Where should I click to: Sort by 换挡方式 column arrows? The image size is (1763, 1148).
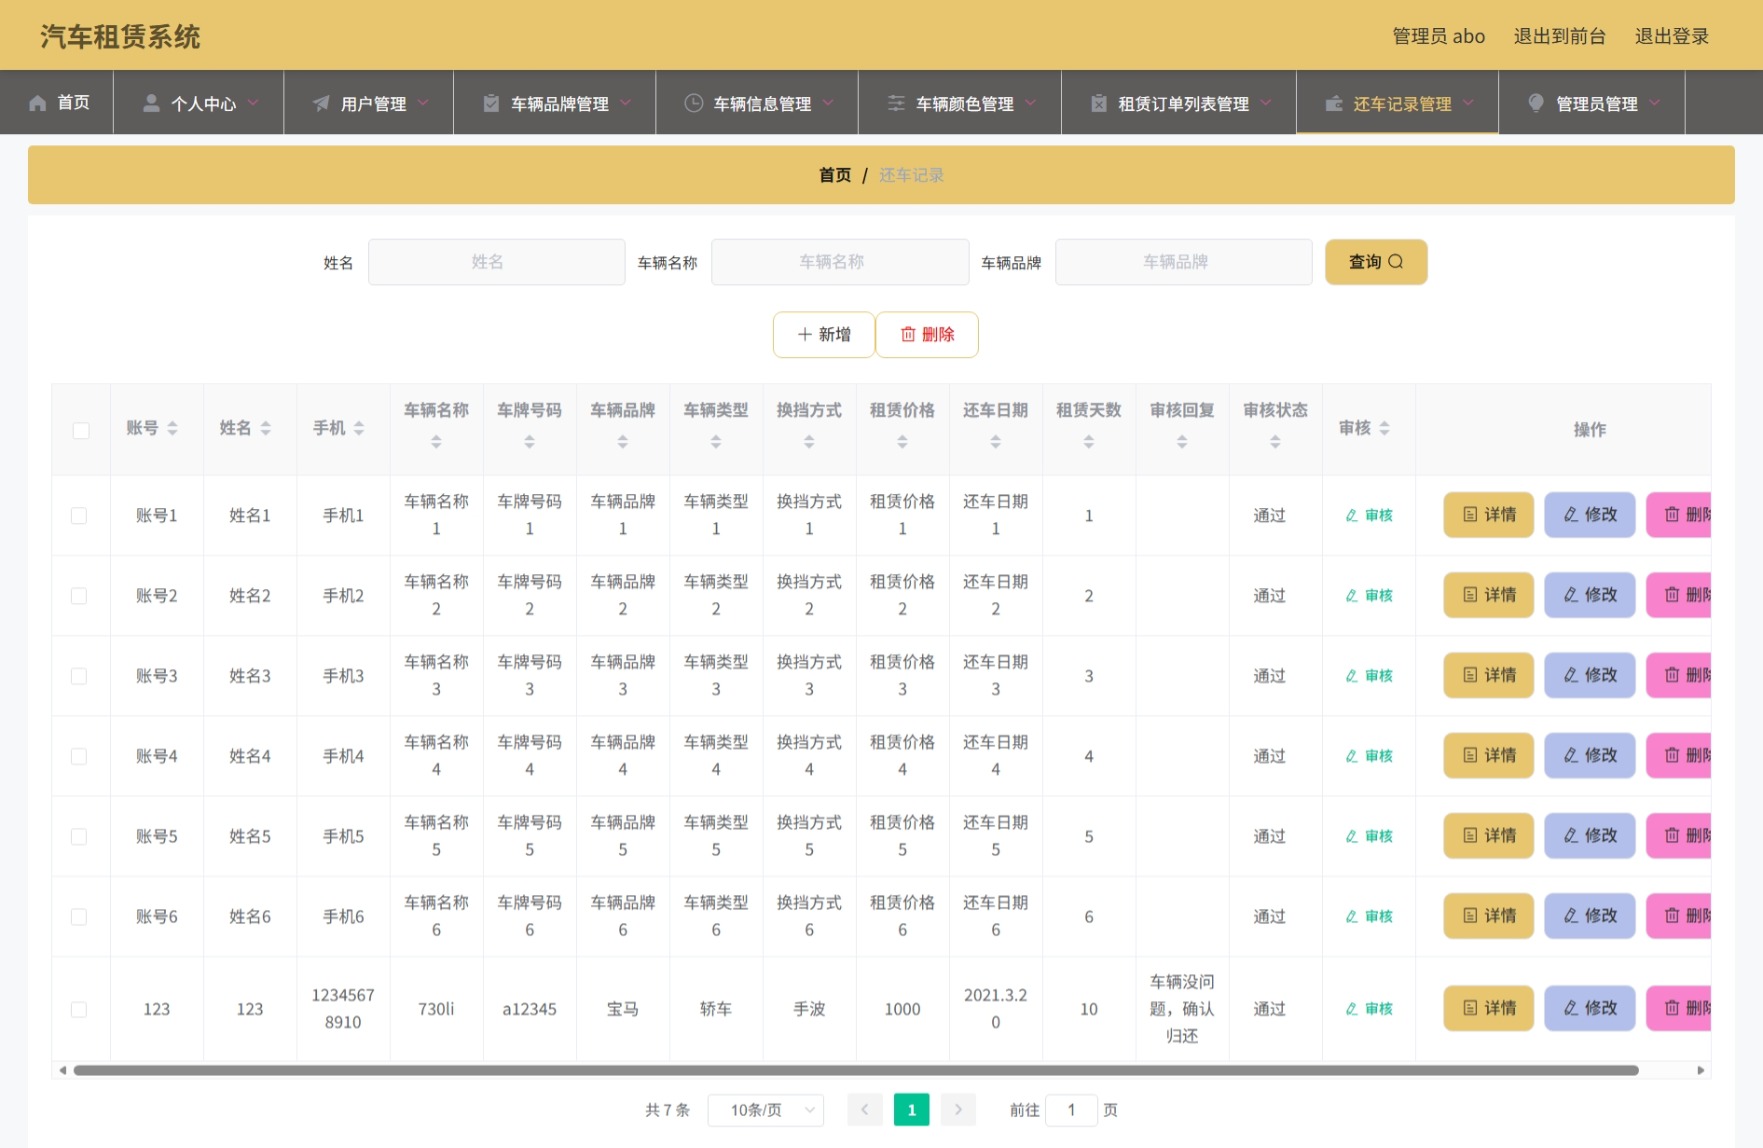click(809, 441)
